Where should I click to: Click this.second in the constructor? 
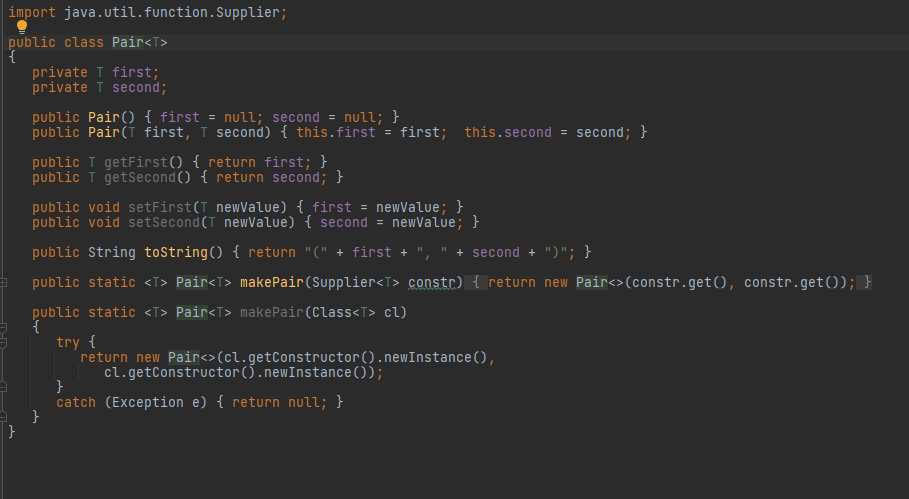click(x=508, y=133)
